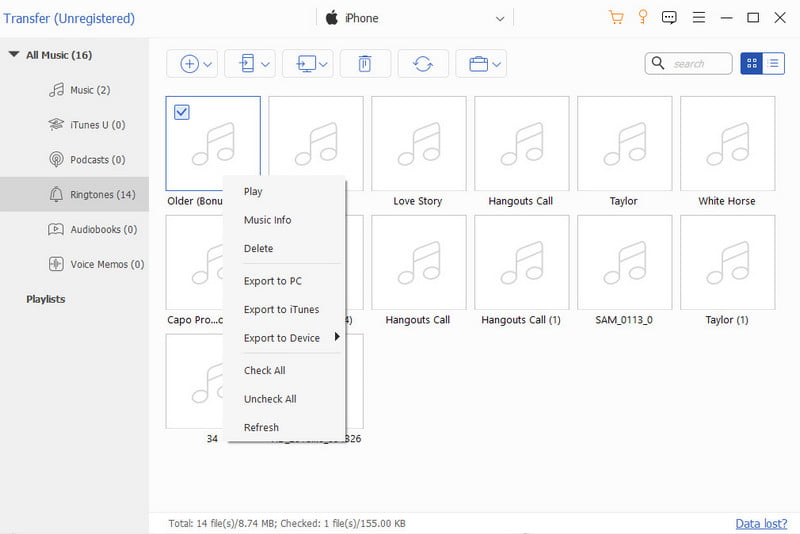Click the trash Delete toolbar icon
Image resolution: width=800 pixels, height=534 pixels.
(364, 64)
